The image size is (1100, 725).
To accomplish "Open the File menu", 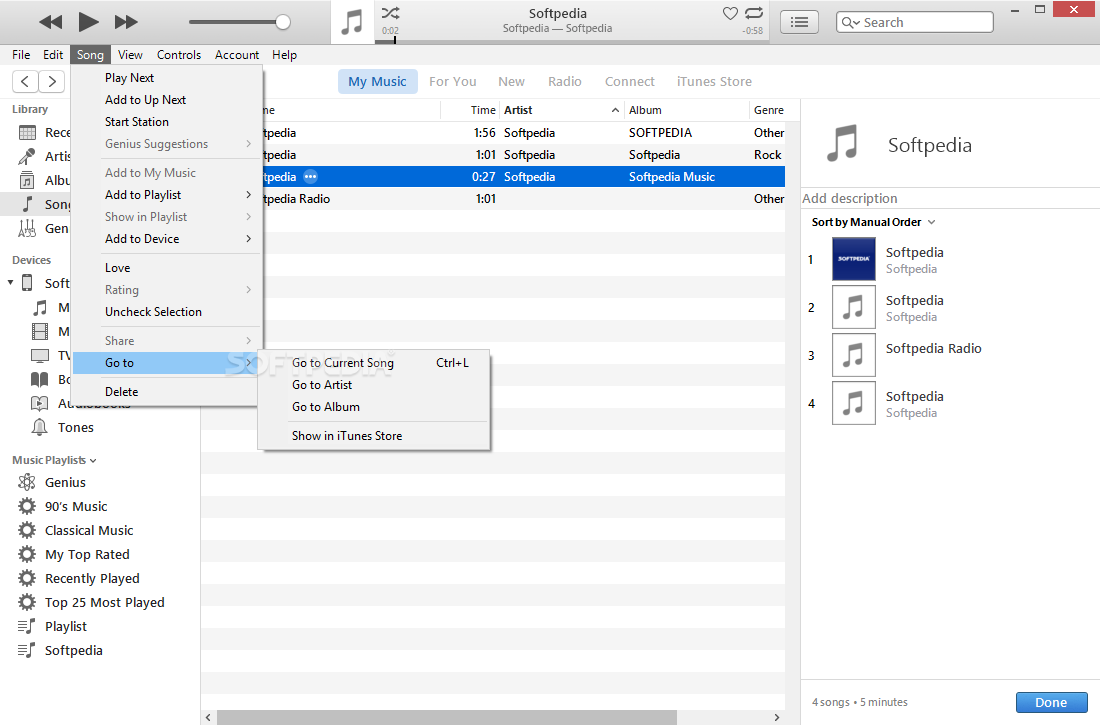I will (21, 55).
